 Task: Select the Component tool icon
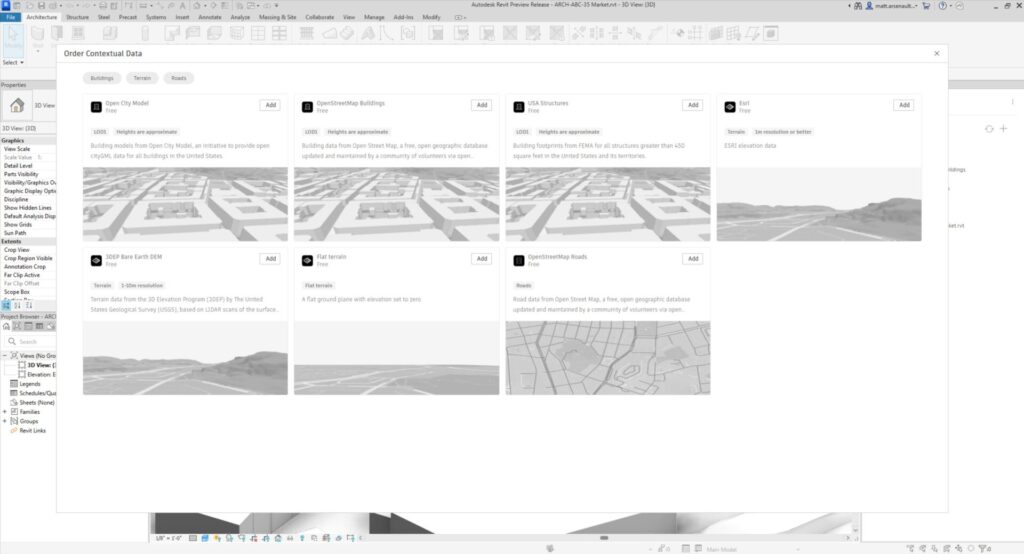coord(110,33)
